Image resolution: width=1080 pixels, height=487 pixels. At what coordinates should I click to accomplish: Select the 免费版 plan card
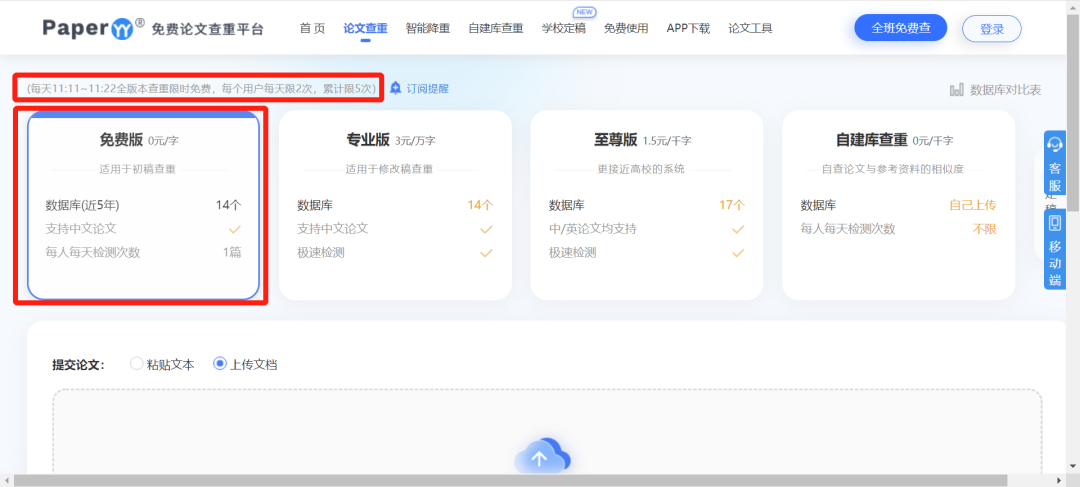[x=143, y=205]
